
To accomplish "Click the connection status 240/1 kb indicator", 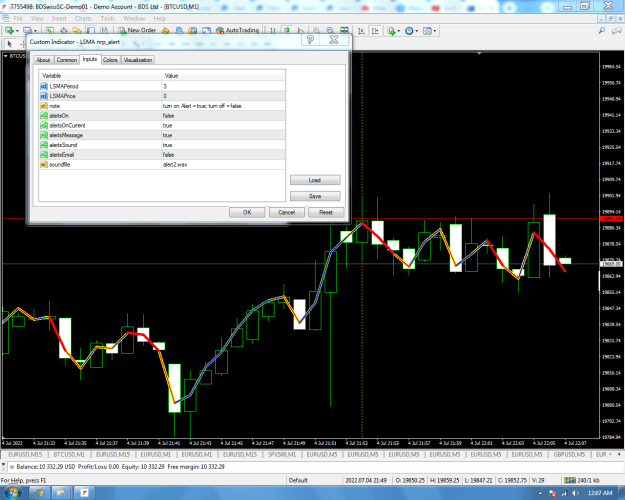I will [582, 480].
